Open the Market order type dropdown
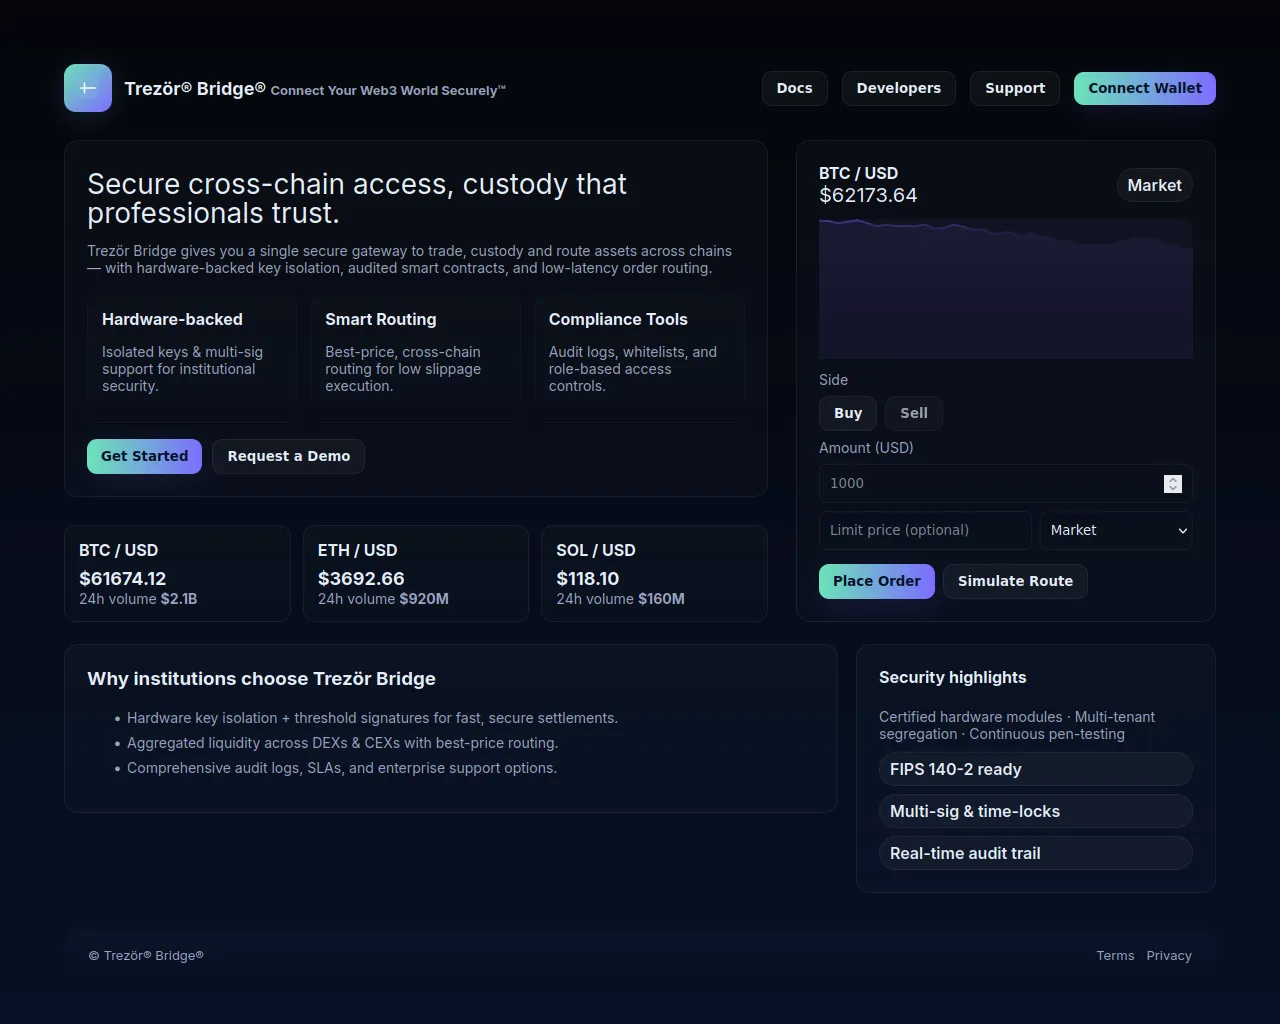 (x=1116, y=530)
